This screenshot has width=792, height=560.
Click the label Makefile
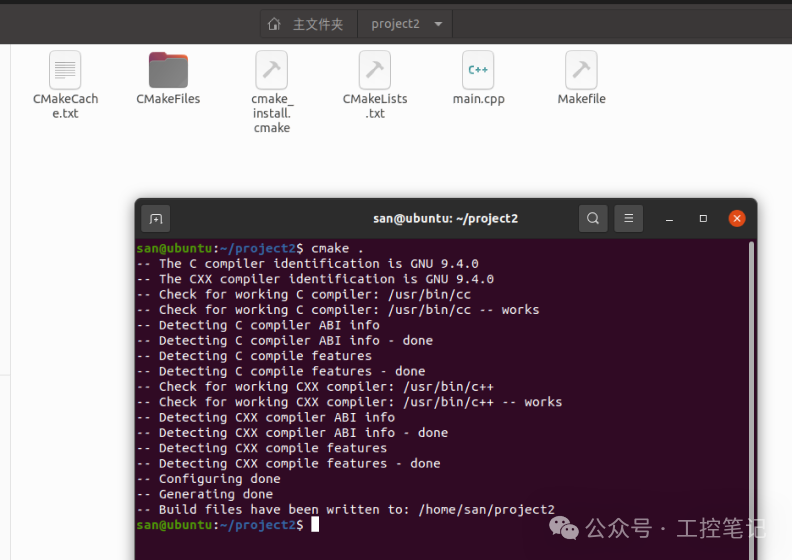(581, 99)
